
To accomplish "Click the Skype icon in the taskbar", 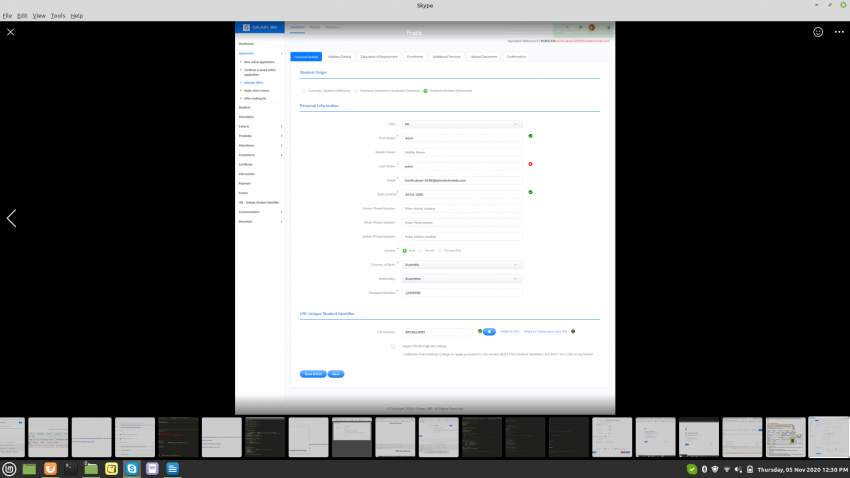I will pos(131,468).
